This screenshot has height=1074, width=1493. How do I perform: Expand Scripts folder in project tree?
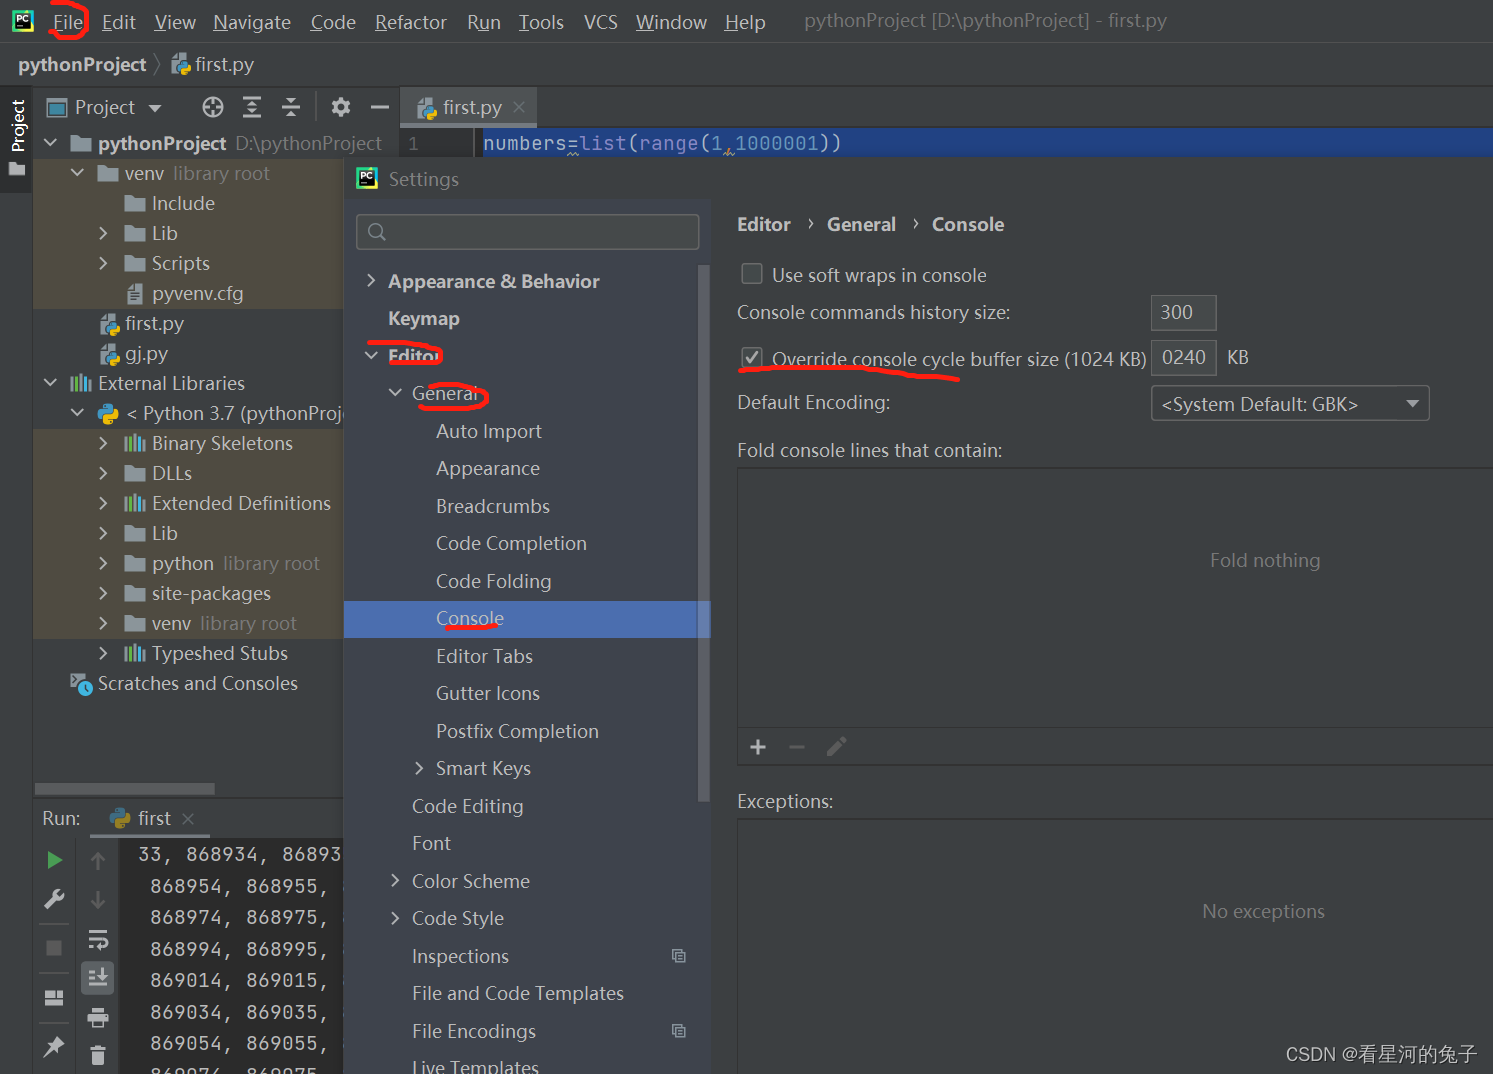tap(103, 263)
